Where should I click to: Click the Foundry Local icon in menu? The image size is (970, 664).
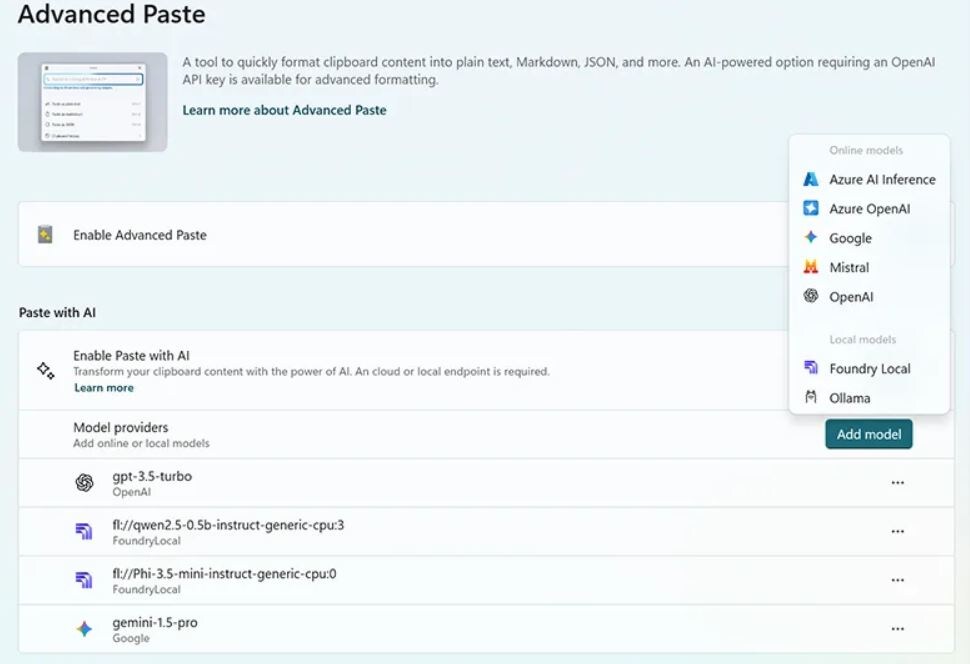click(810, 368)
